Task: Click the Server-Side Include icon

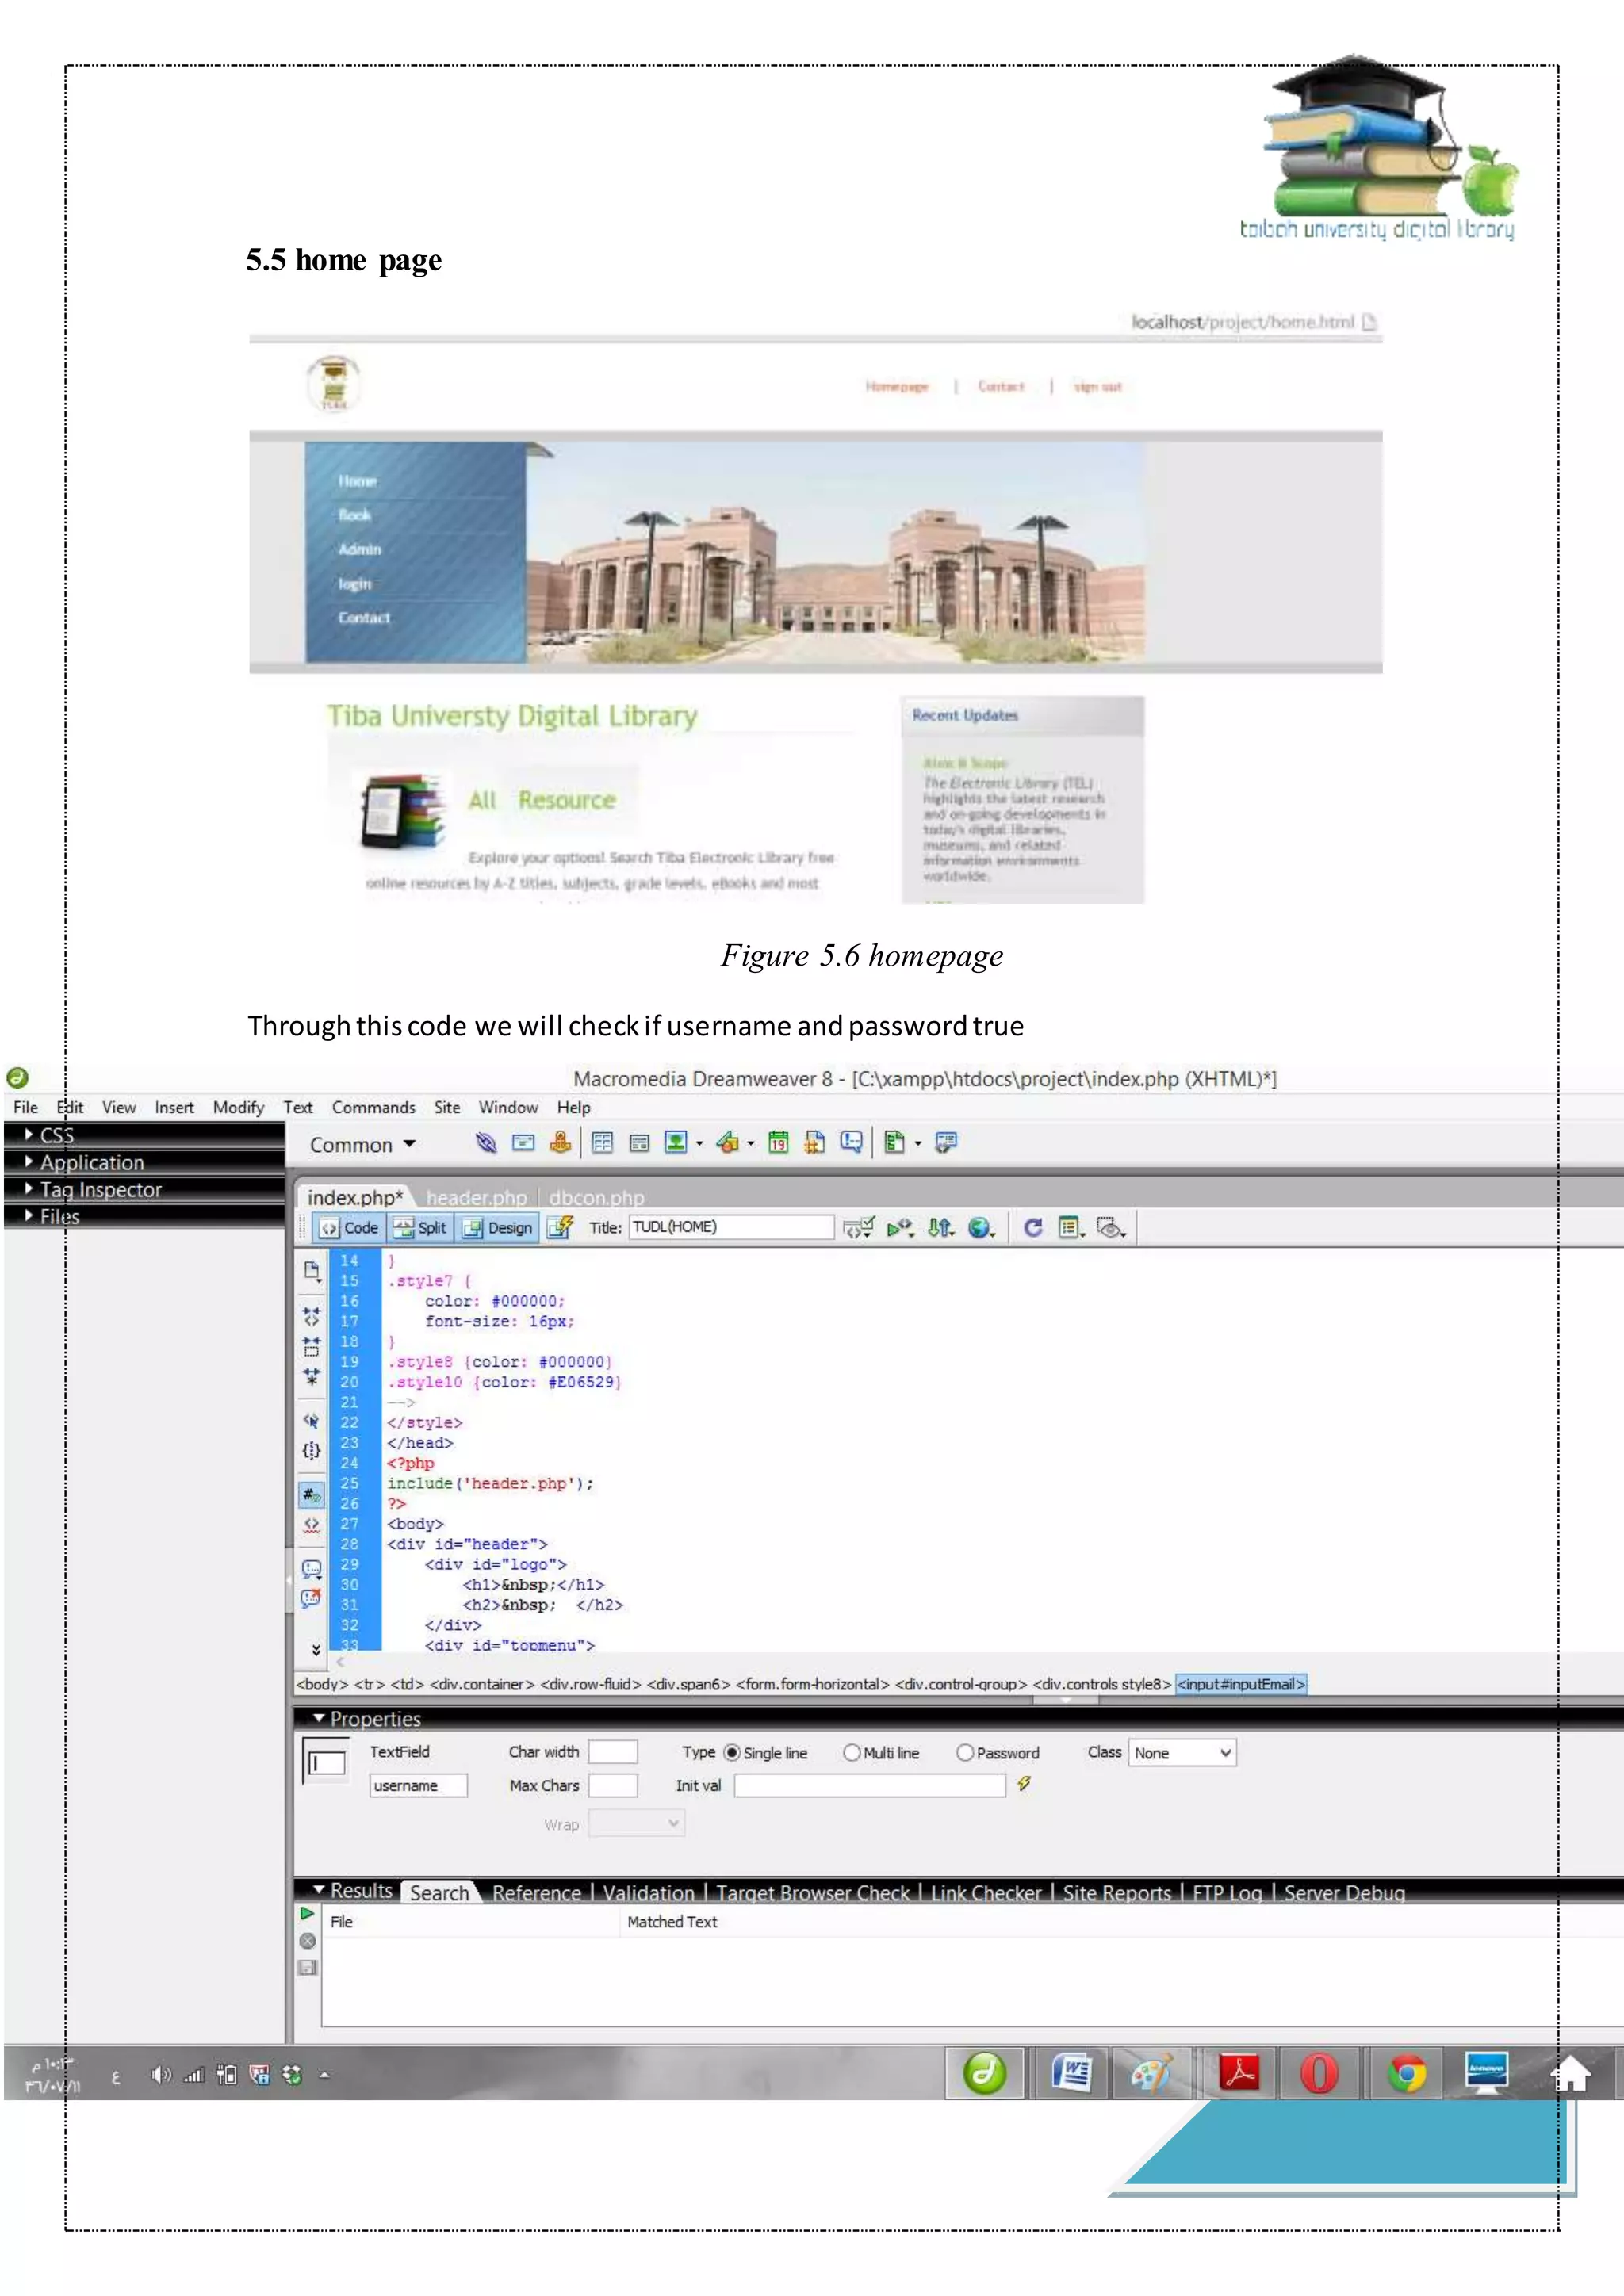Action: (815, 1142)
